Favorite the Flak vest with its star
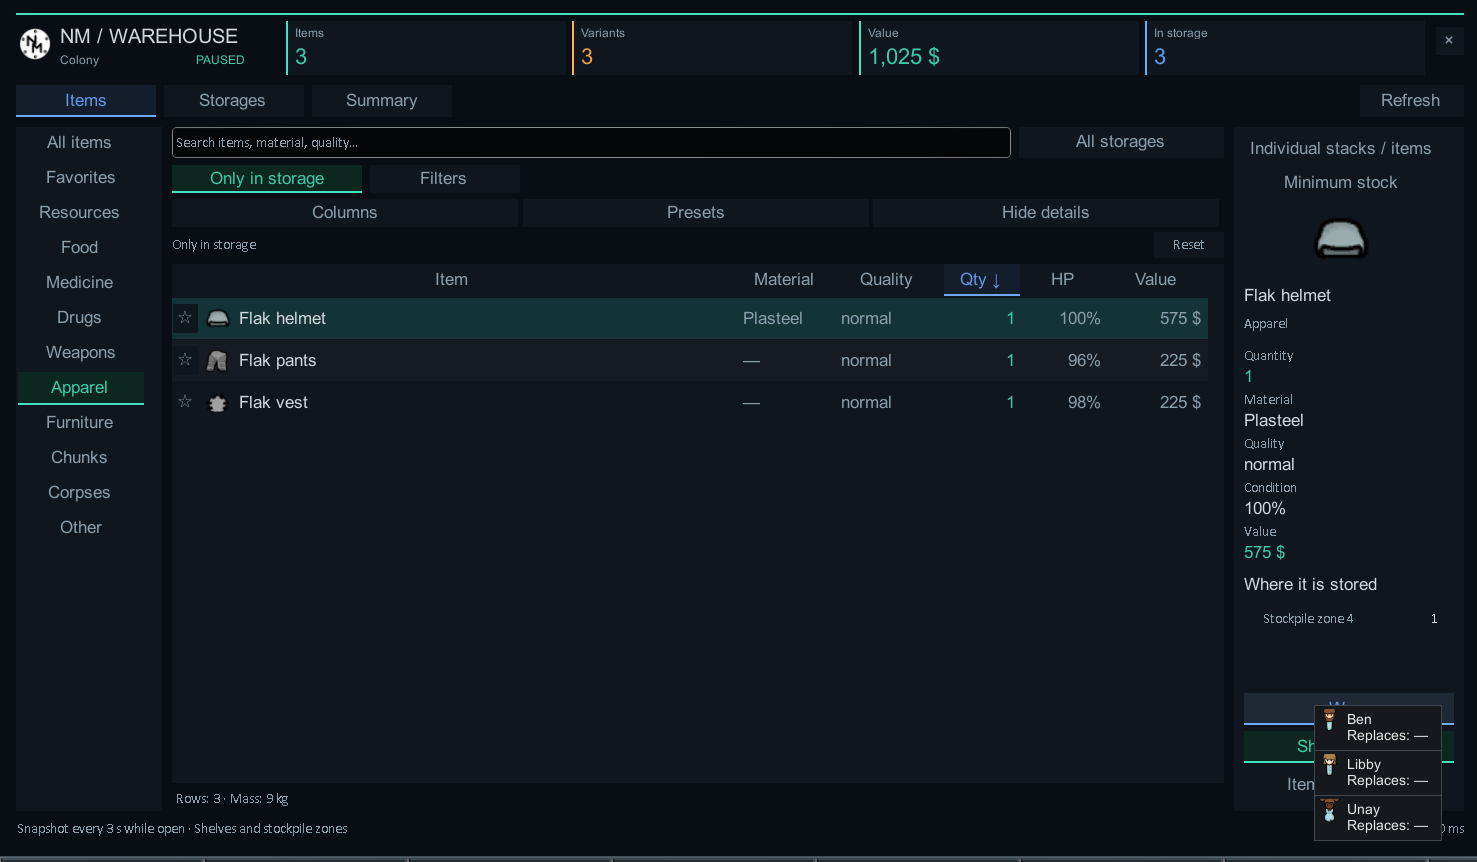This screenshot has width=1477, height=862. (x=185, y=402)
